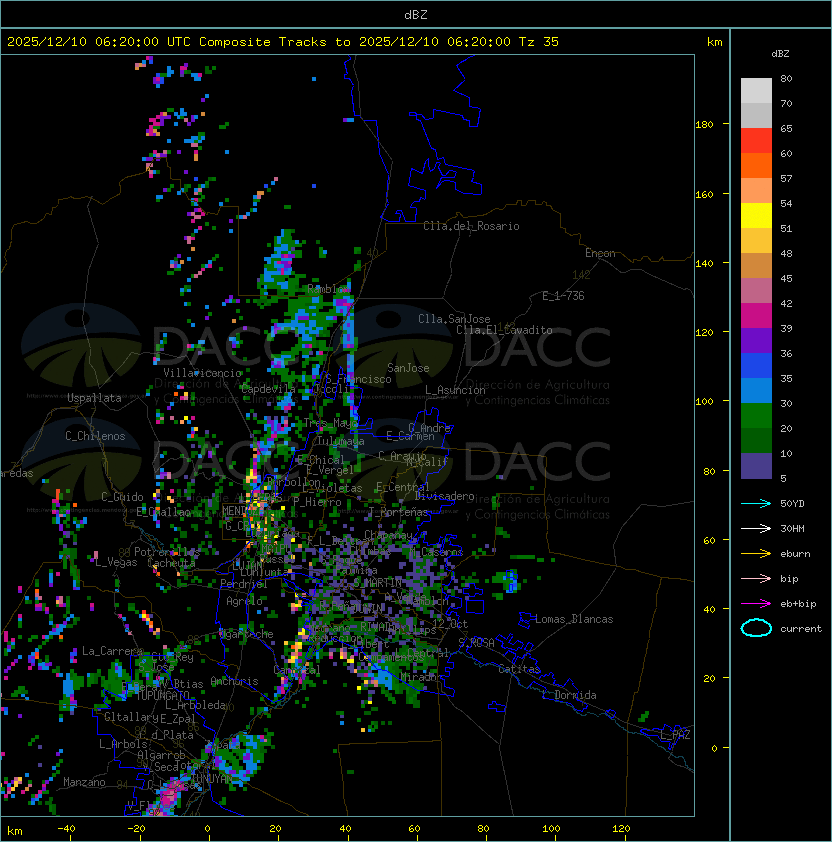Screen dimensions: 832x842
Task: Click the '180' km tick on right axis
Action: (704, 125)
